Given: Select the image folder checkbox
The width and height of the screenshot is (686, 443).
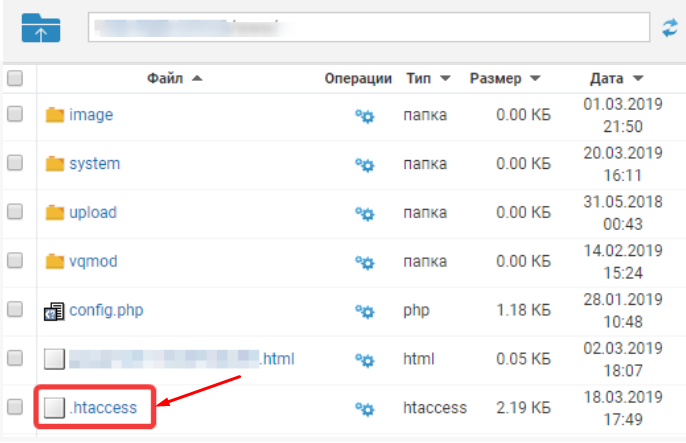Looking at the screenshot, I should click(15, 114).
